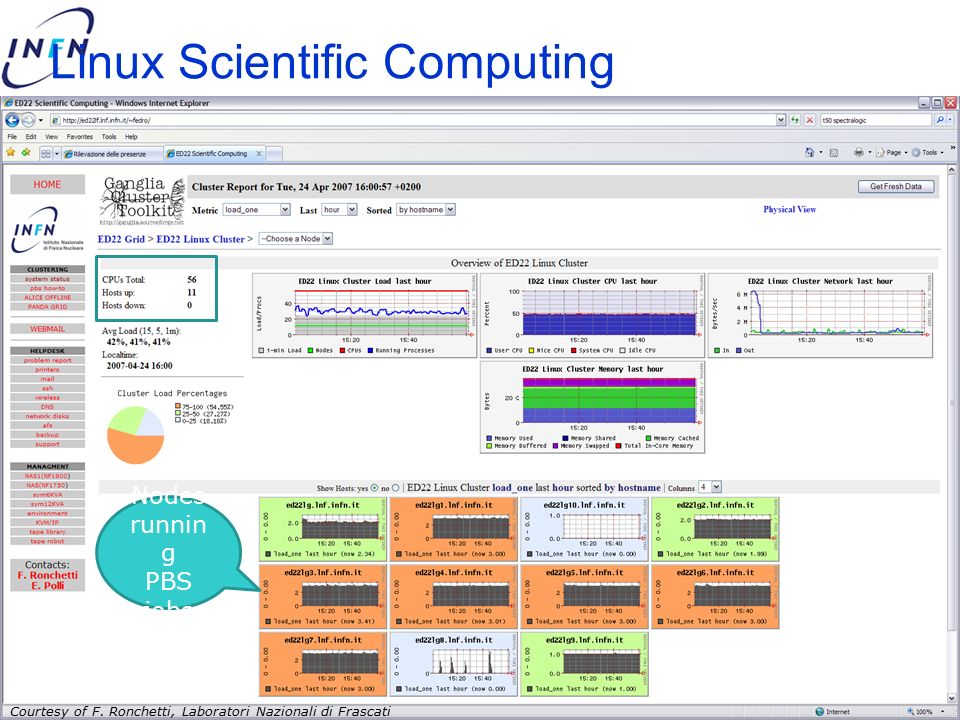Open the ed22lg10.lnf.infn.it host graph
Image resolution: width=960 pixels, height=720 pixels.
pos(584,530)
